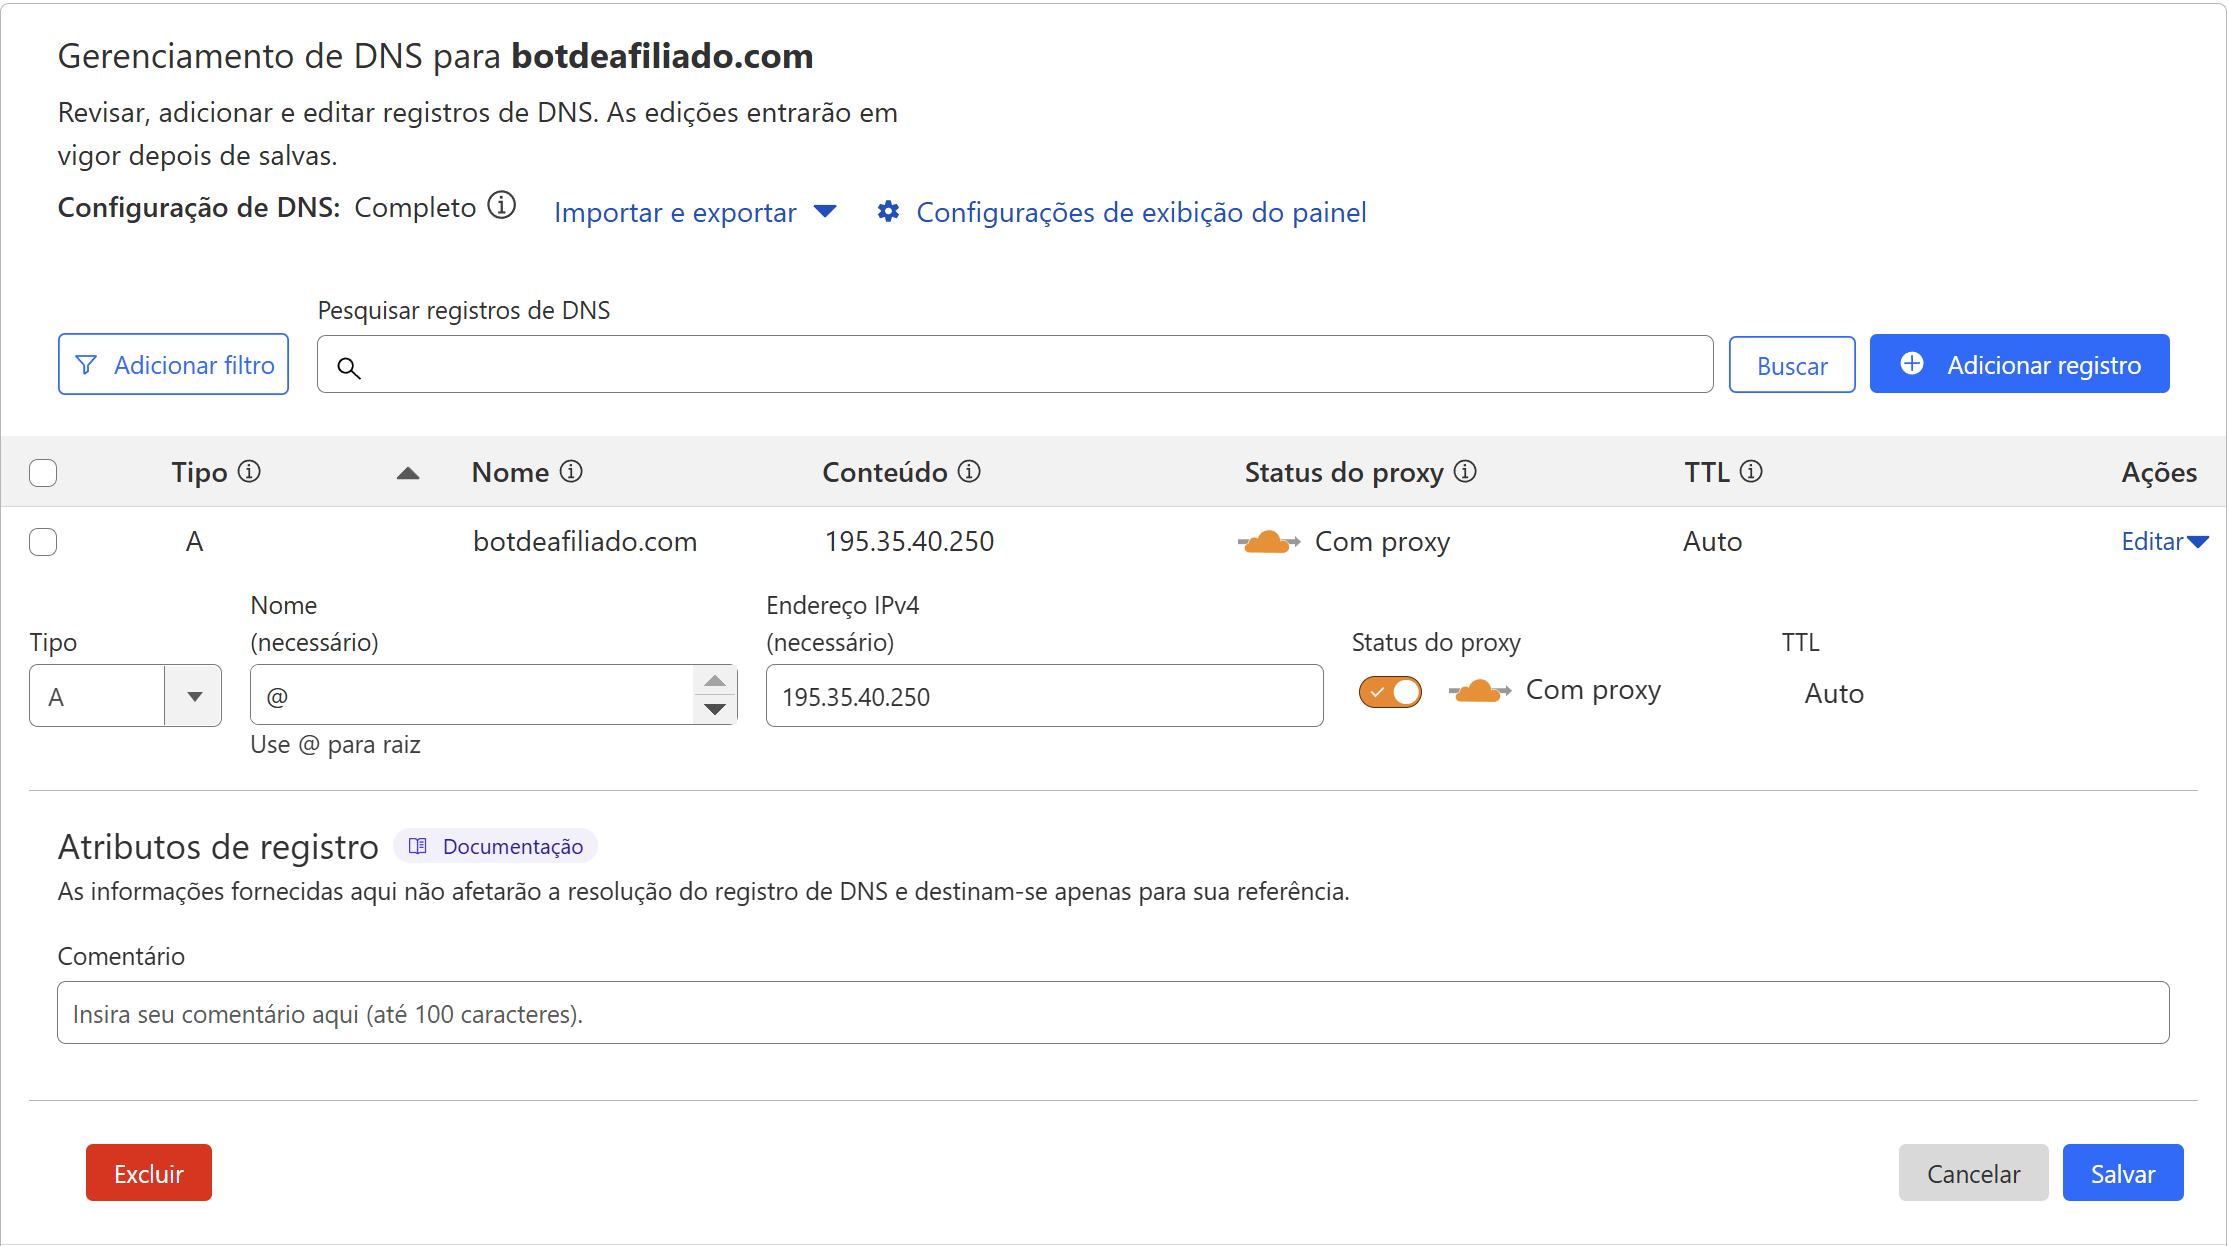Click the info icon beside Conteúdo header
Screen dimensions: 2229x1246
point(969,471)
